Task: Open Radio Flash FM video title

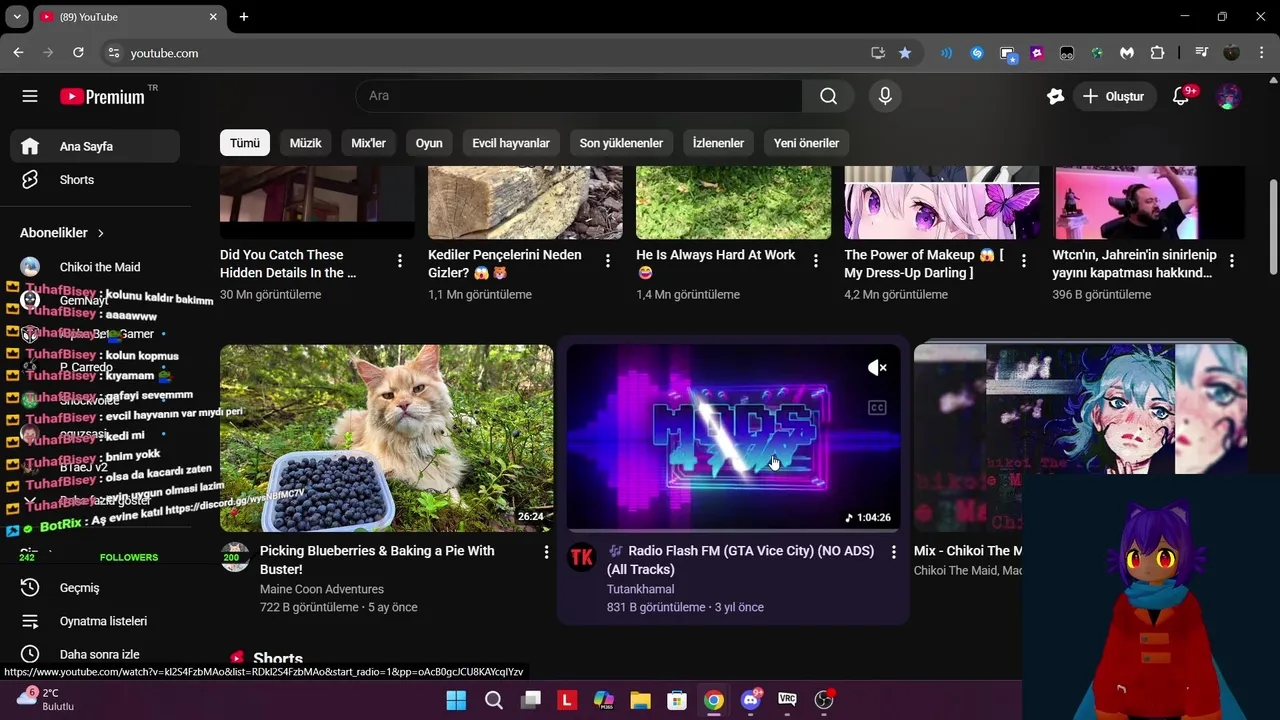Action: click(x=740, y=560)
